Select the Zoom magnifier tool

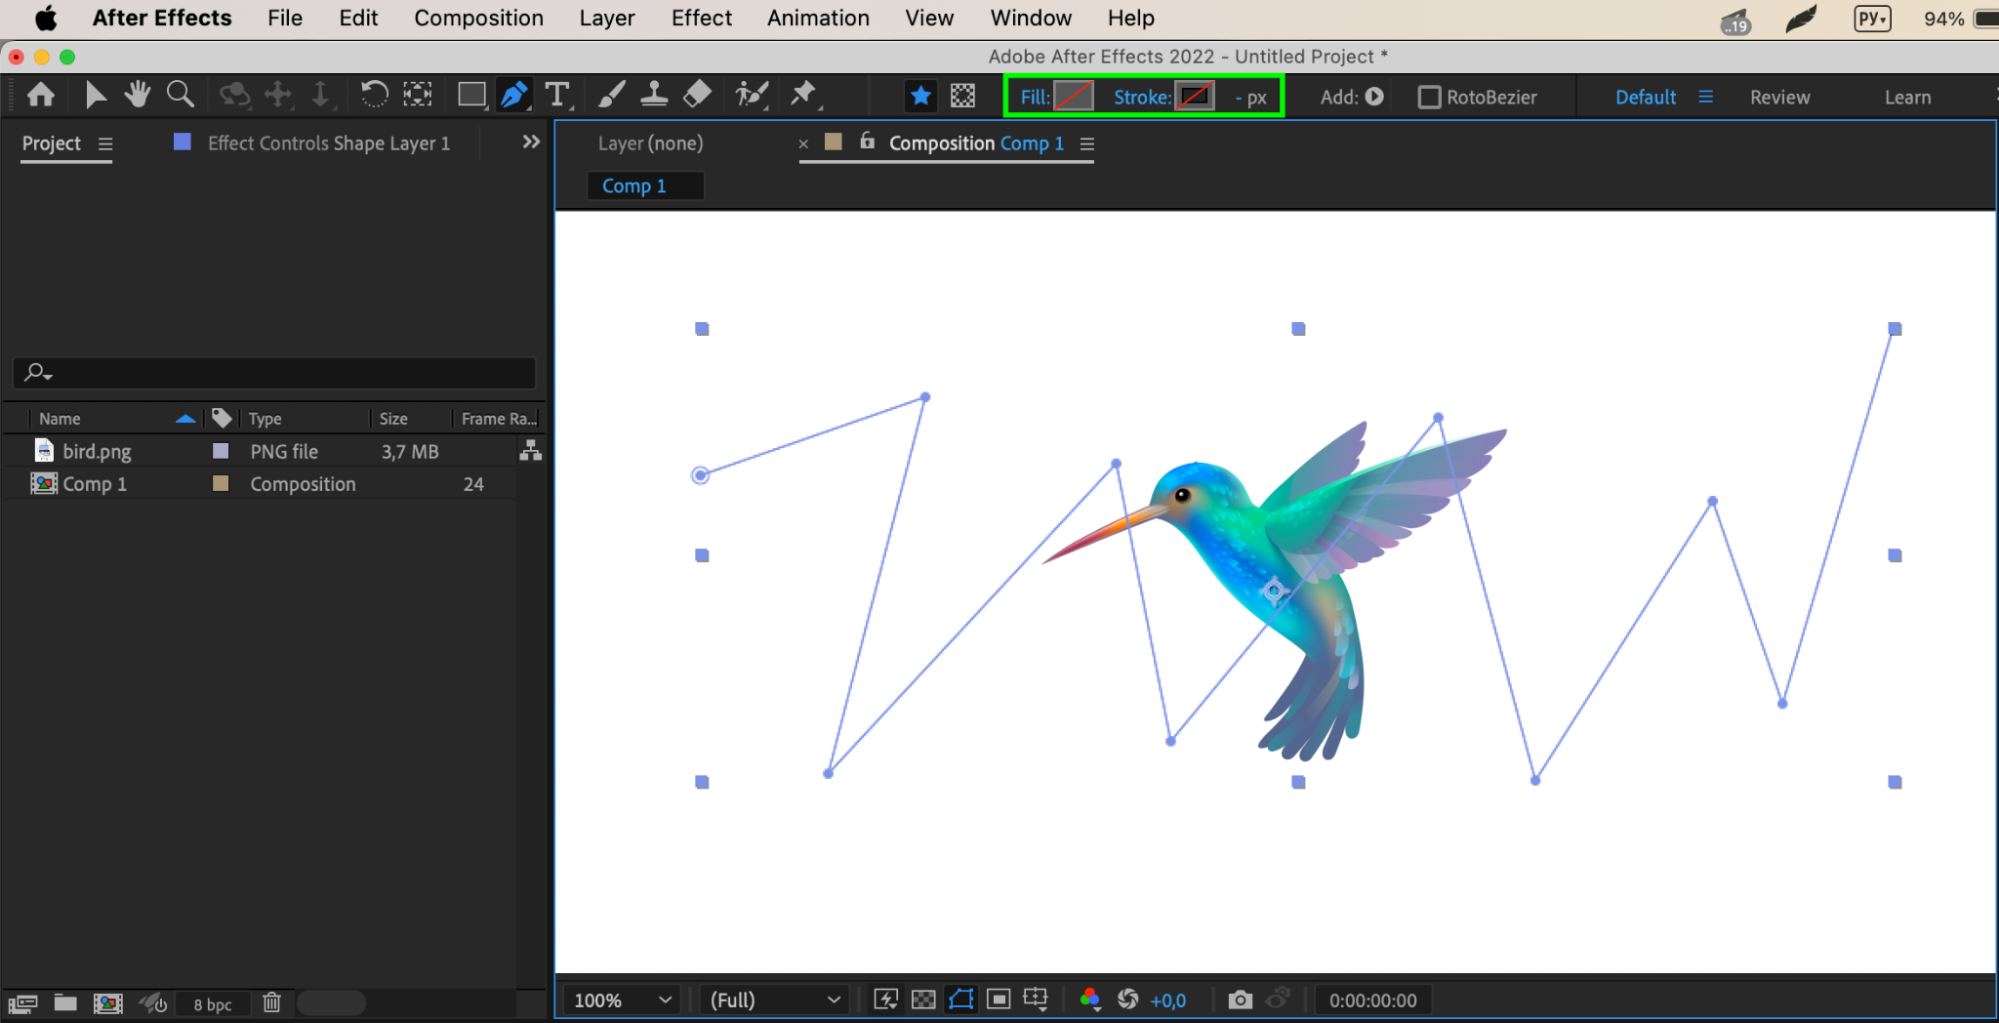(x=180, y=95)
